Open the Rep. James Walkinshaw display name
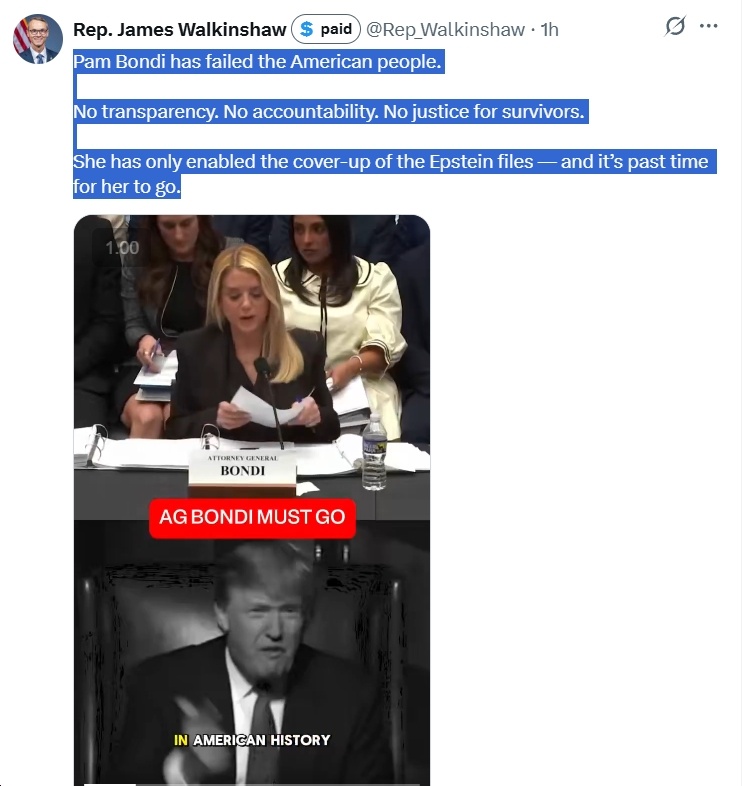The image size is (750, 786). tap(179, 30)
